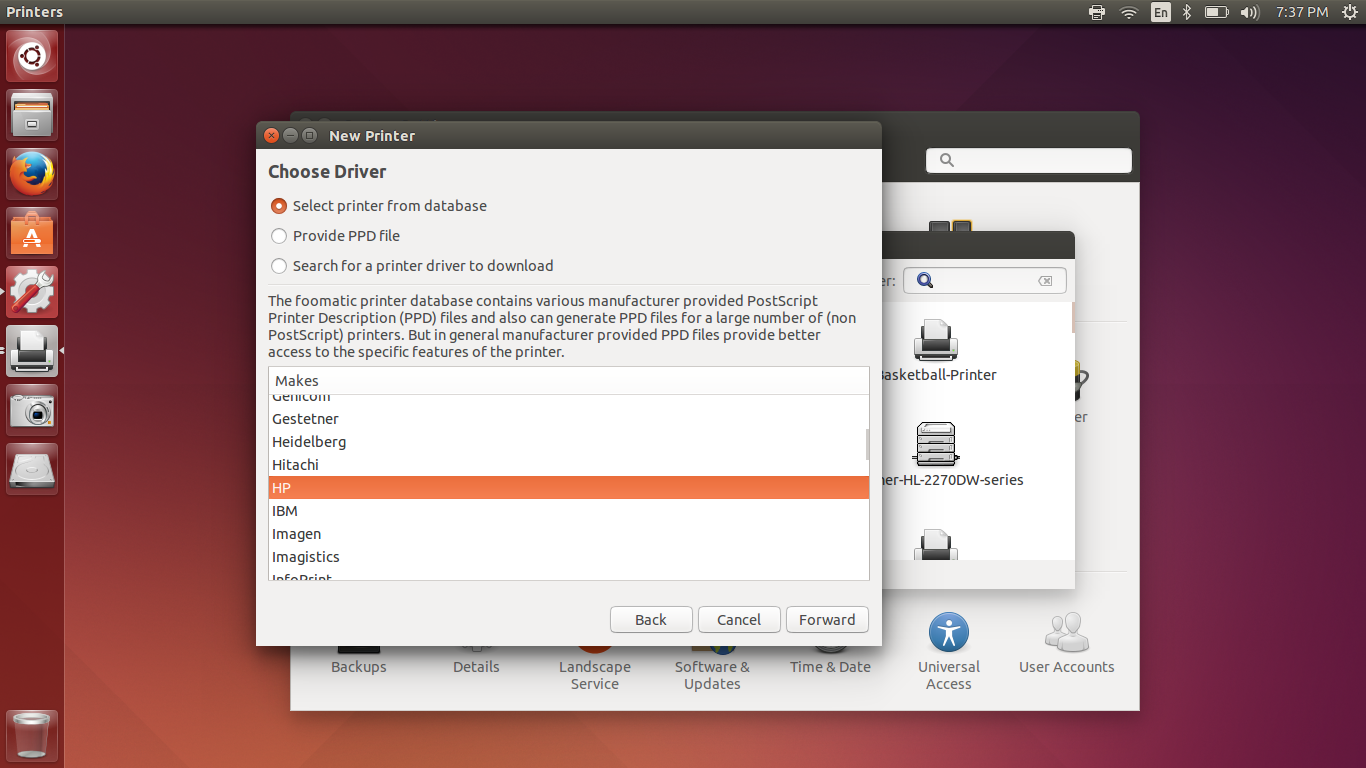Choose Search for a printer driver to download
Image resolution: width=1366 pixels, height=768 pixels.
pos(412,266)
